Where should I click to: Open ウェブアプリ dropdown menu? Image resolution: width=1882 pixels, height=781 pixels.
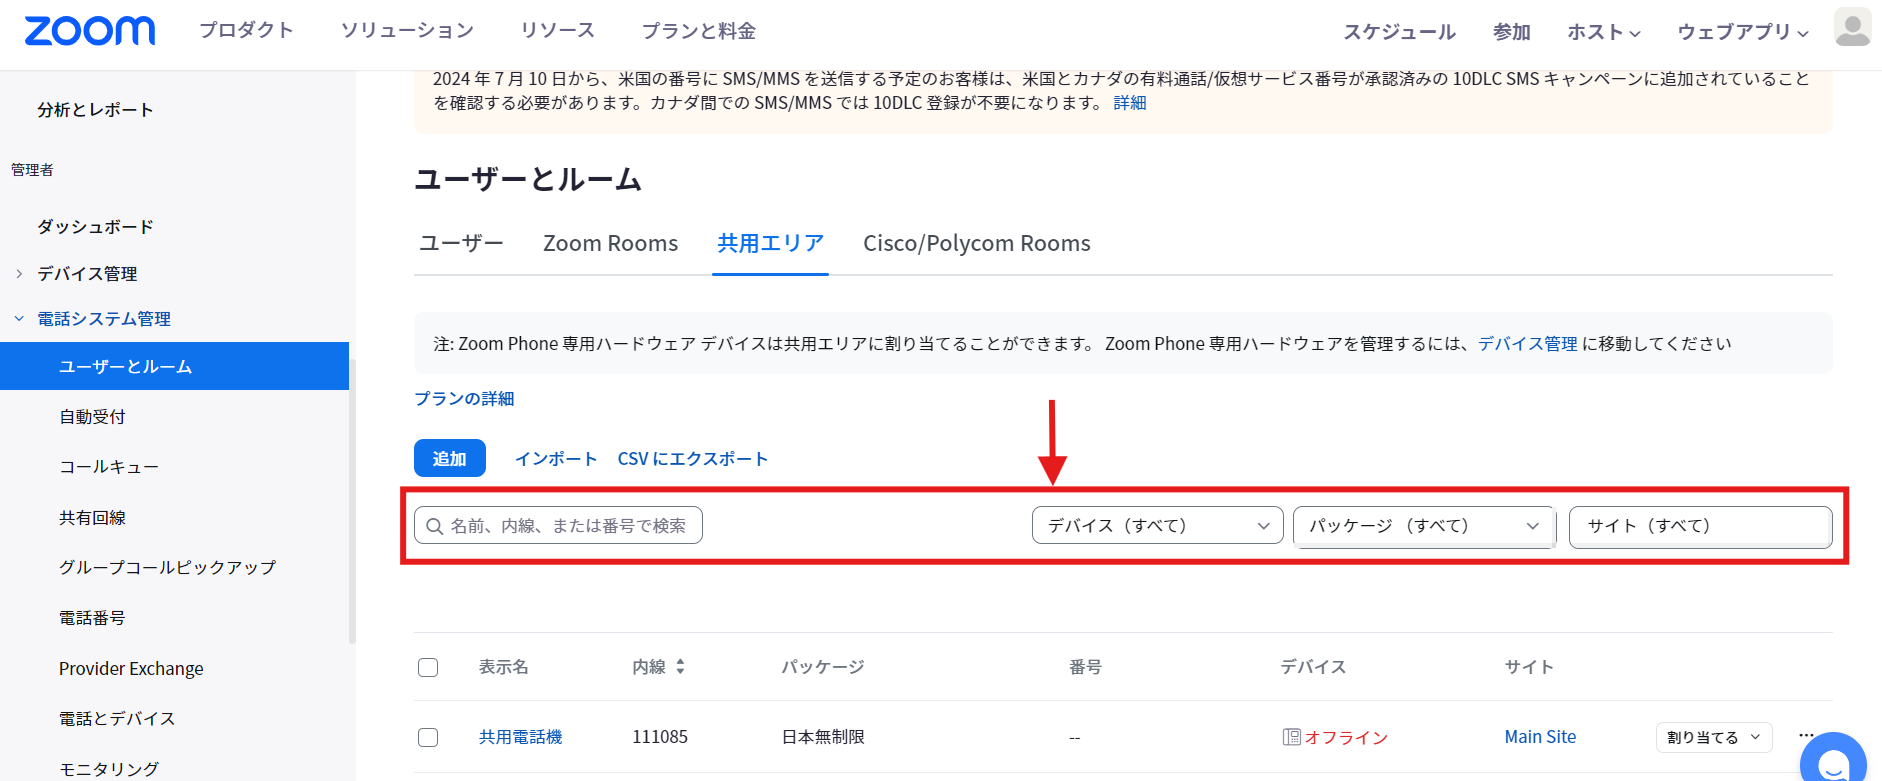tap(1743, 32)
